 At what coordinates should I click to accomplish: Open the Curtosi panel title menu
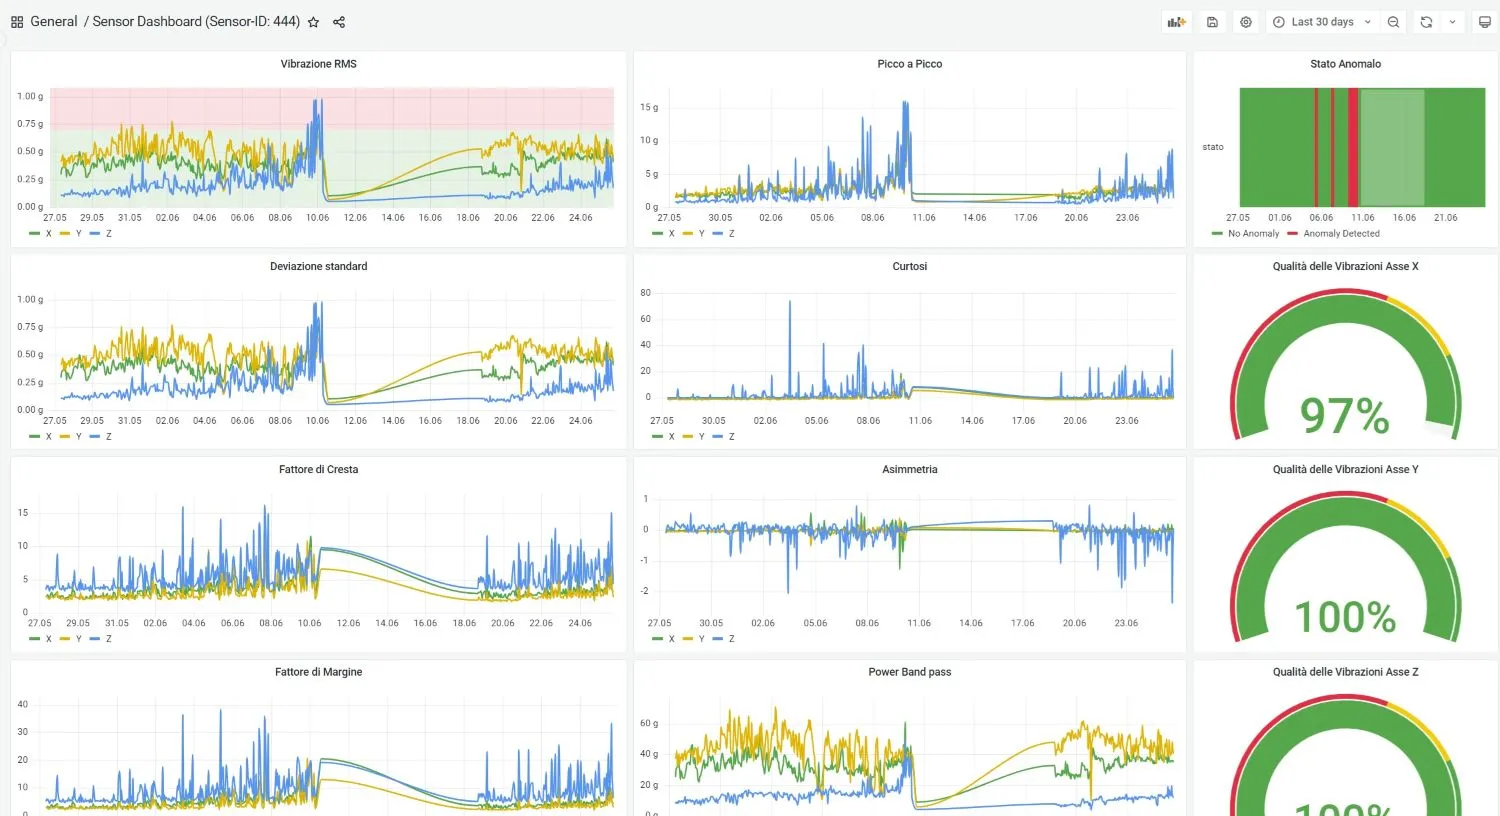click(x=909, y=266)
